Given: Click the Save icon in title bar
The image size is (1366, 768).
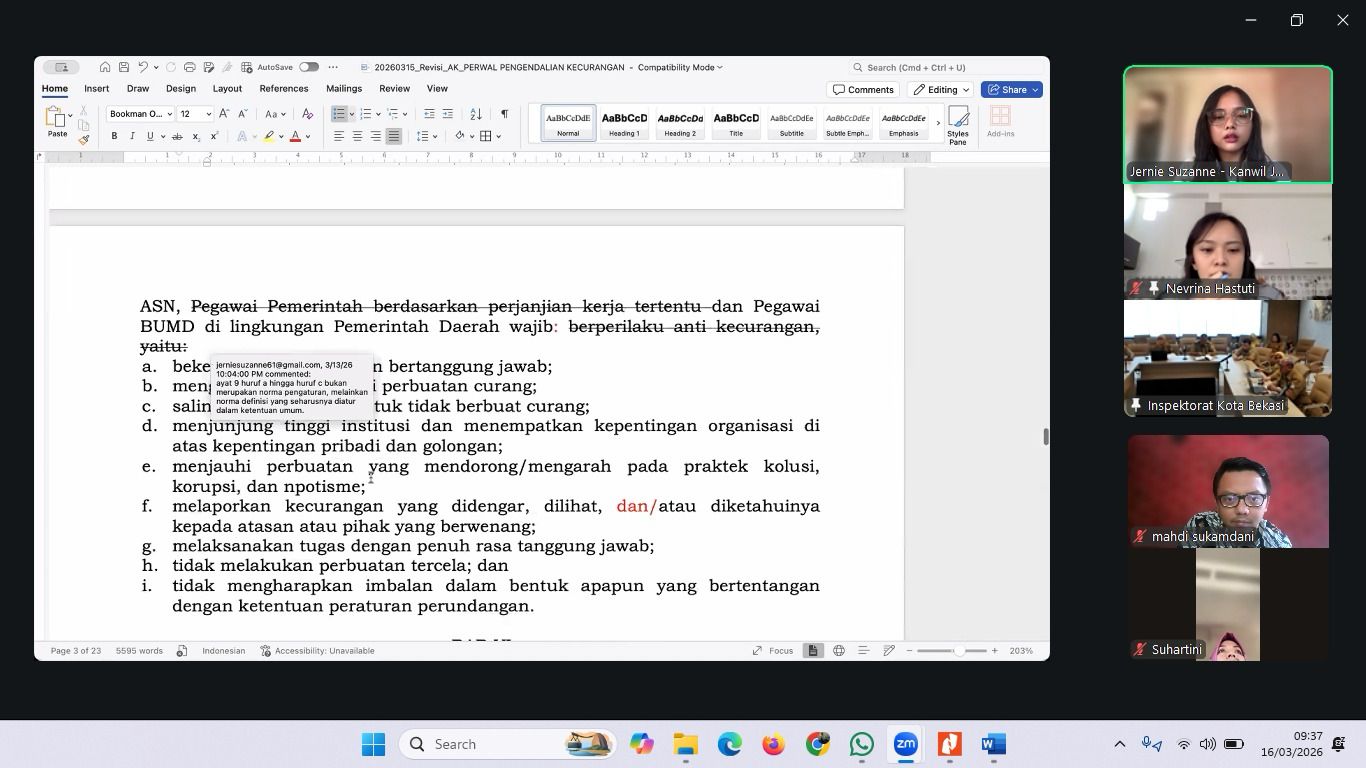Looking at the screenshot, I should (x=124, y=67).
